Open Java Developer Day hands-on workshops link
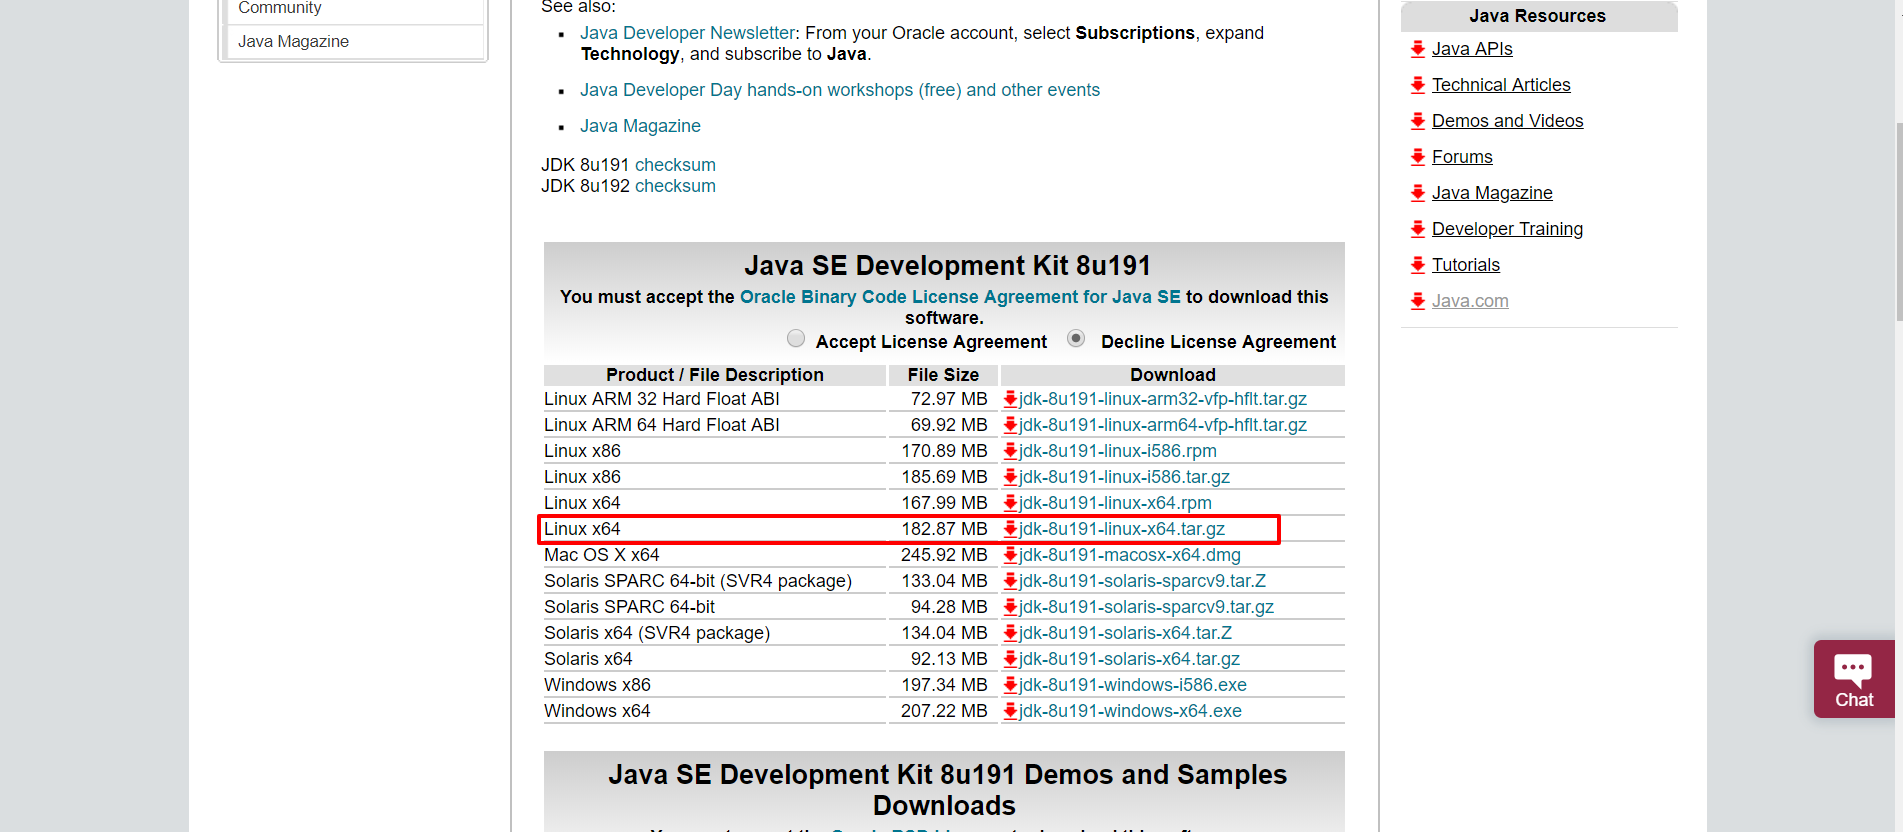This screenshot has width=1903, height=832. [x=840, y=90]
